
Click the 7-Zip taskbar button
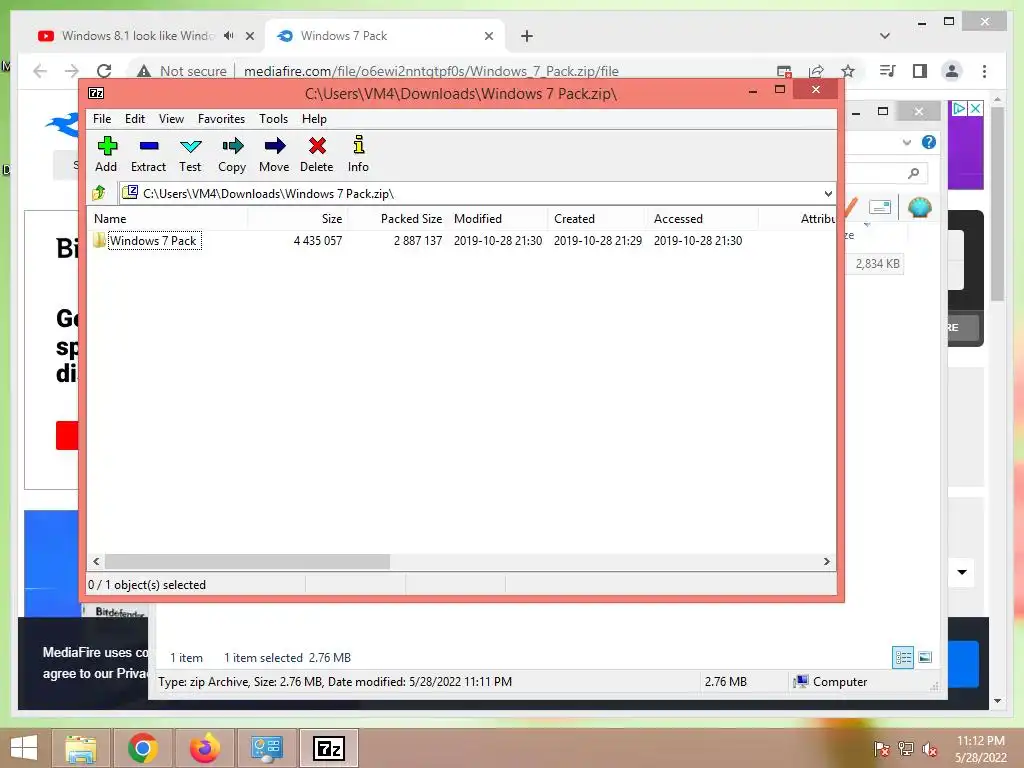pos(329,748)
